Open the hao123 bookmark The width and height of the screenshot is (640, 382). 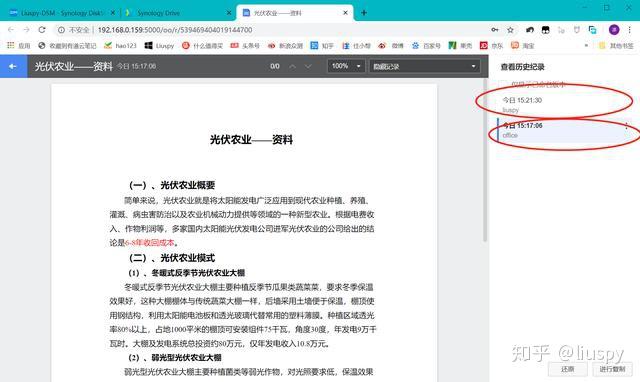click(120, 46)
